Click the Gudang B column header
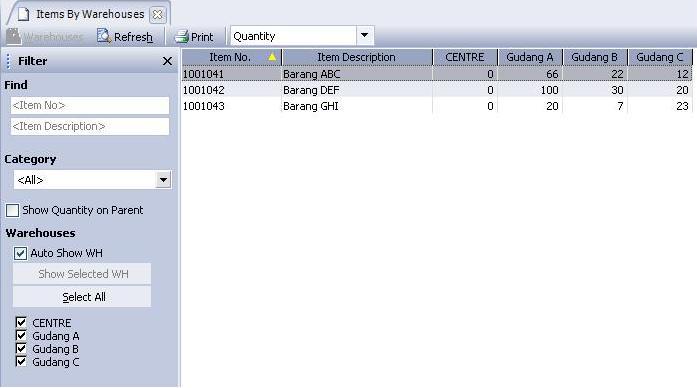The width and height of the screenshot is (697, 388). (595, 57)
